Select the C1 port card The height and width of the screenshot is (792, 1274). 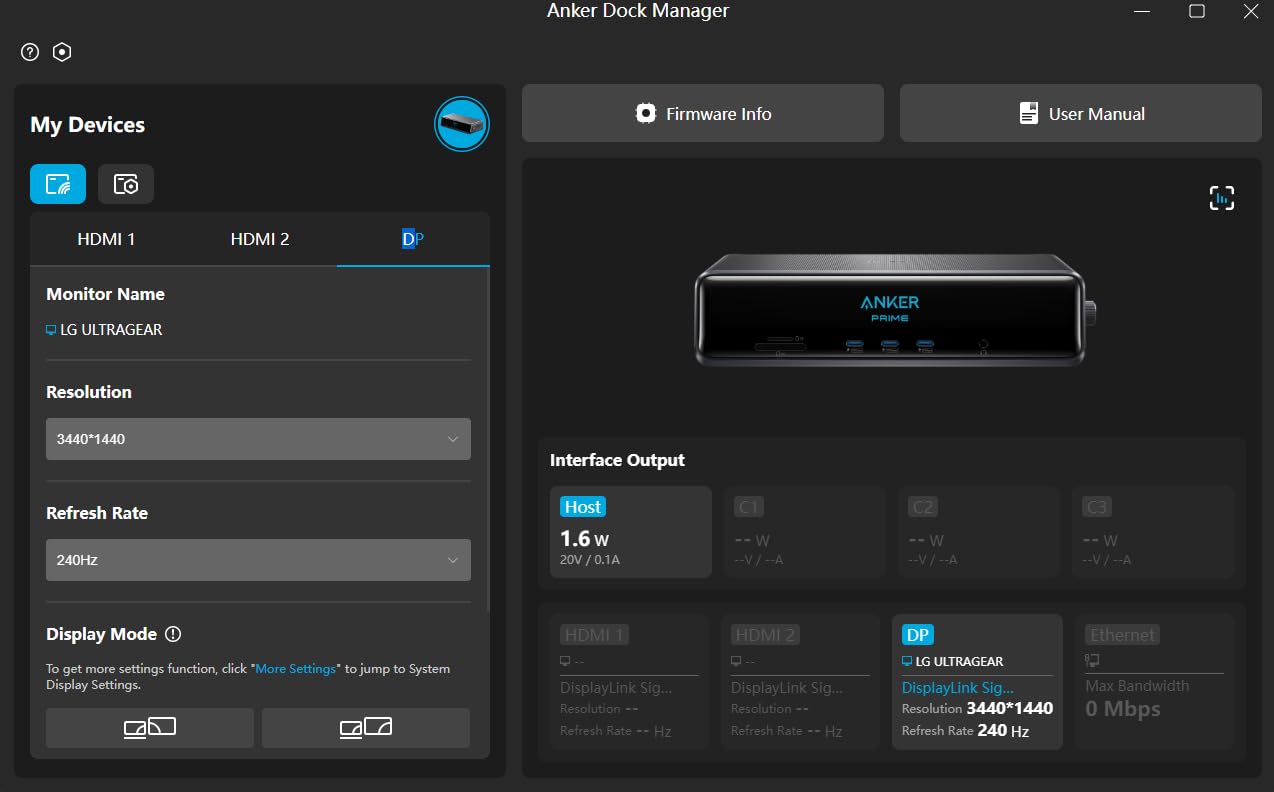click(x=805, y=532)
